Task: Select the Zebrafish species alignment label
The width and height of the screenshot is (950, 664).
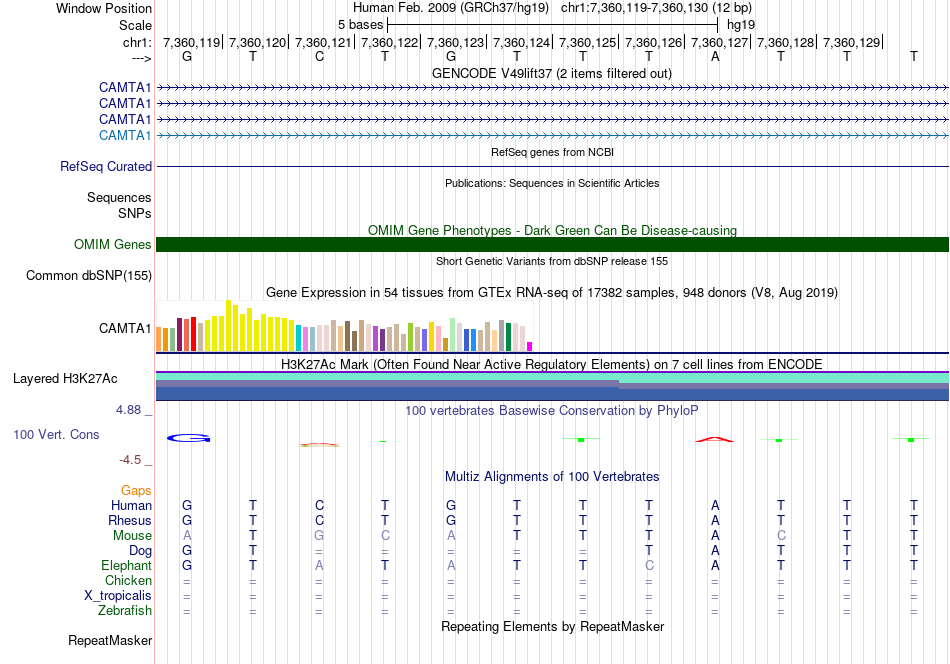Action: pyautogui.click(x=125, y=610)
